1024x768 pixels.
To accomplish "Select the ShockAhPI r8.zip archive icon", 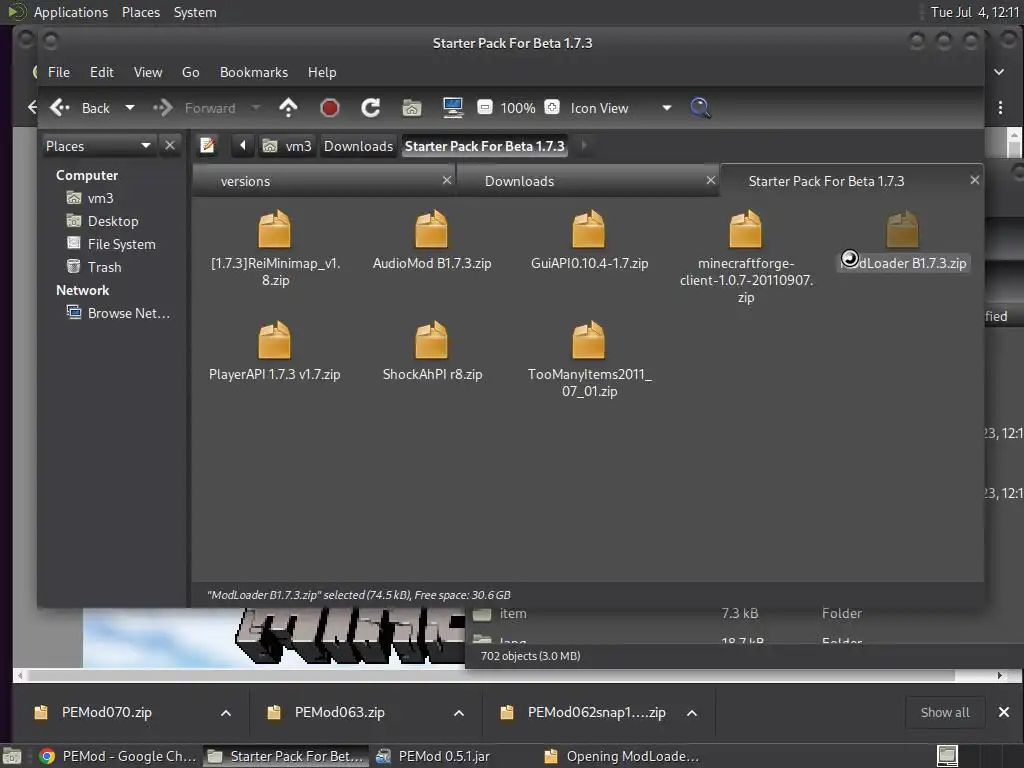I will point(432,340).
